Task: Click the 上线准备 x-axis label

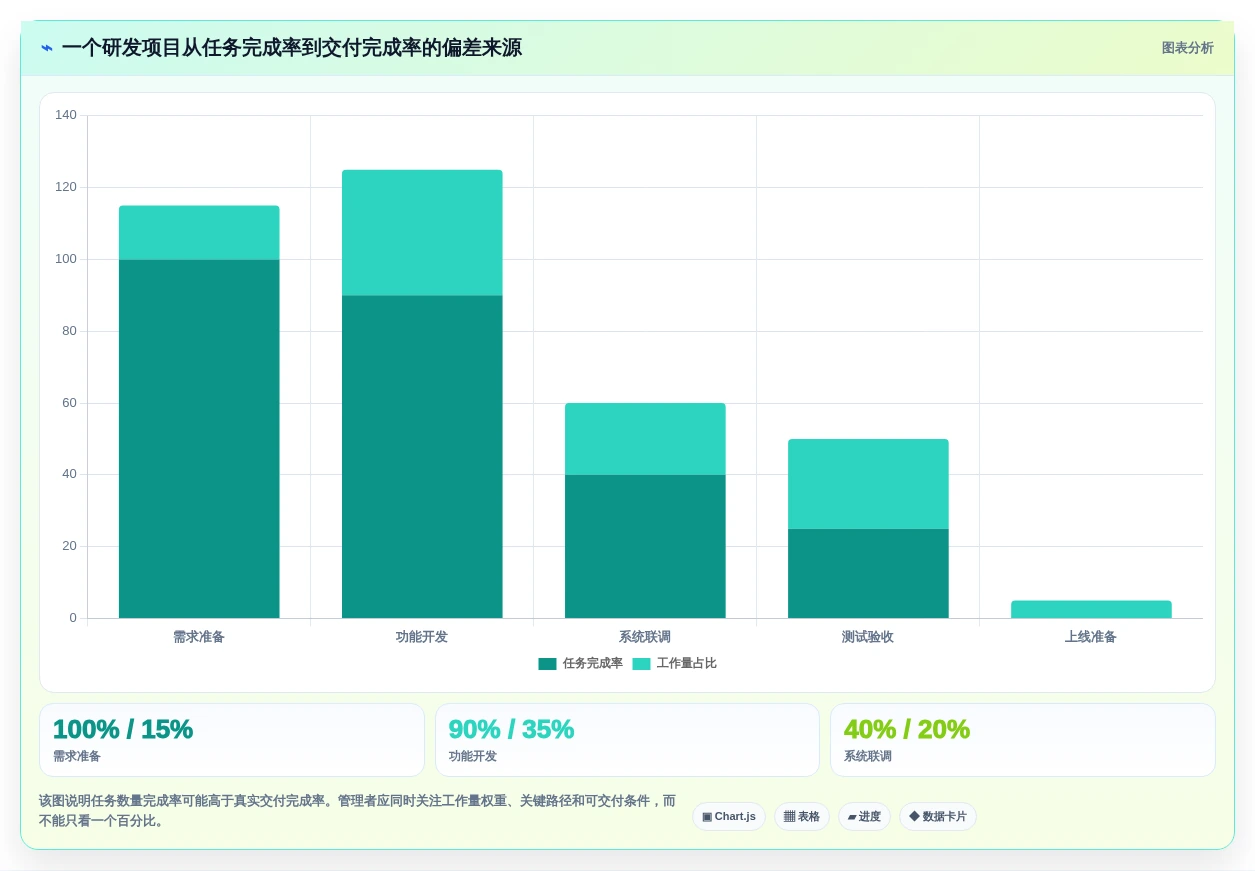Action: (1091, 637)
